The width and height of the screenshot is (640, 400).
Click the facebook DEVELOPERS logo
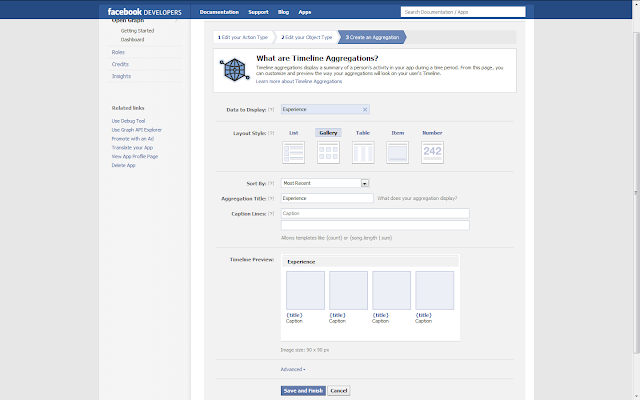point(144,12)
